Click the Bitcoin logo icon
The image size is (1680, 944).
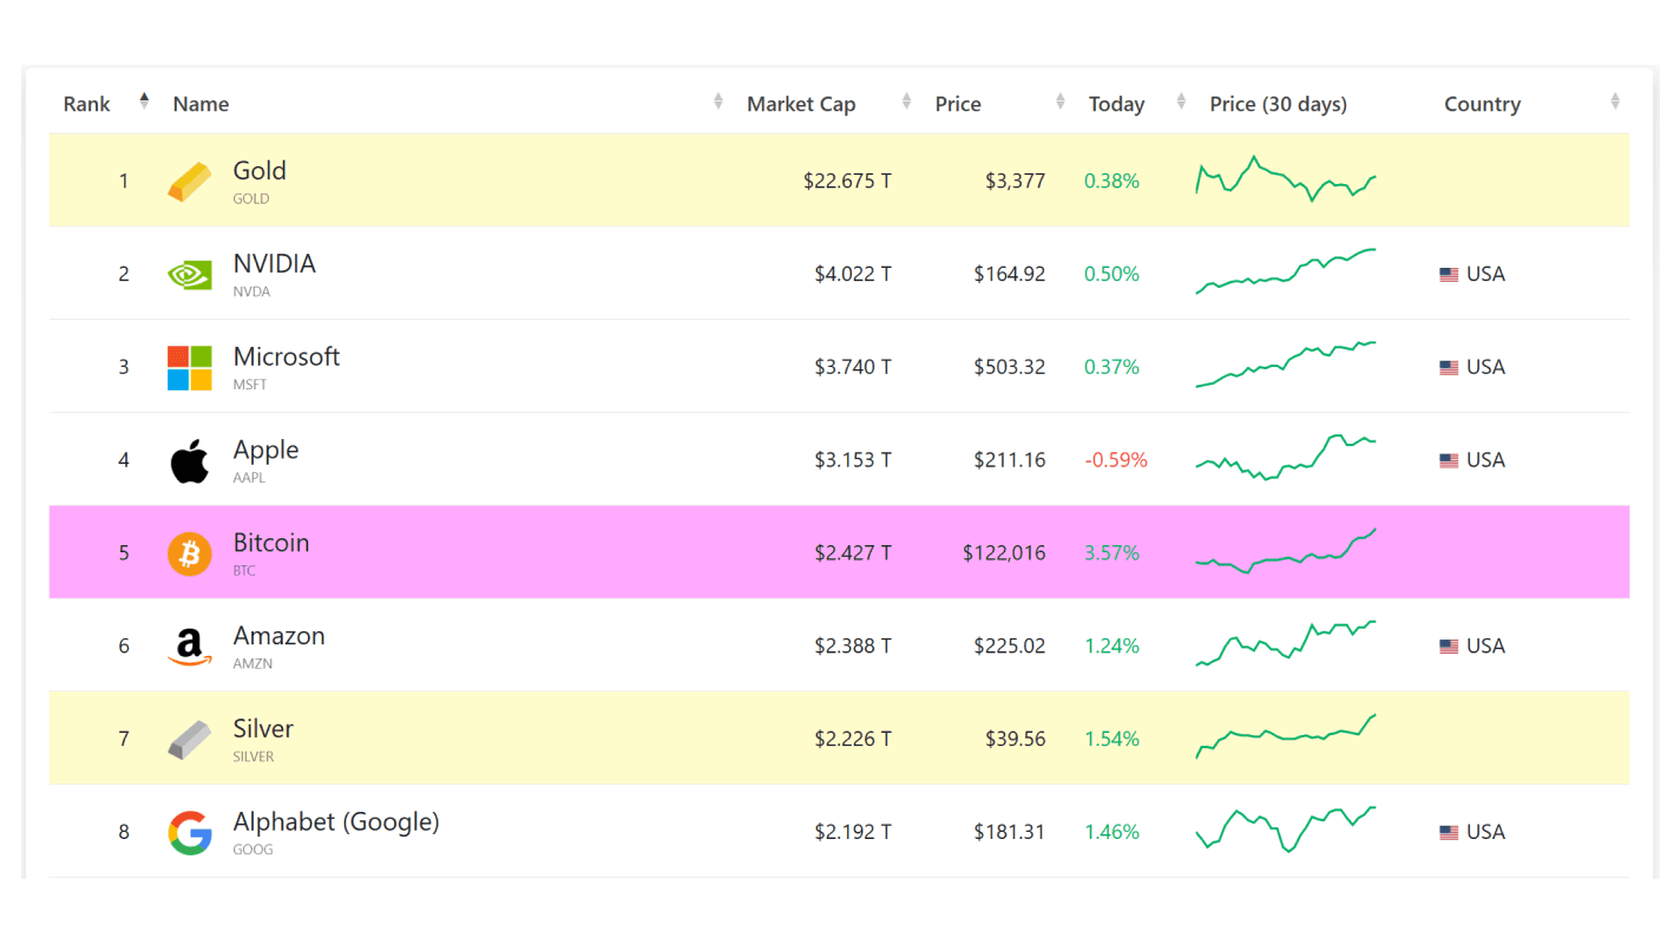click(x=189, y=553)
